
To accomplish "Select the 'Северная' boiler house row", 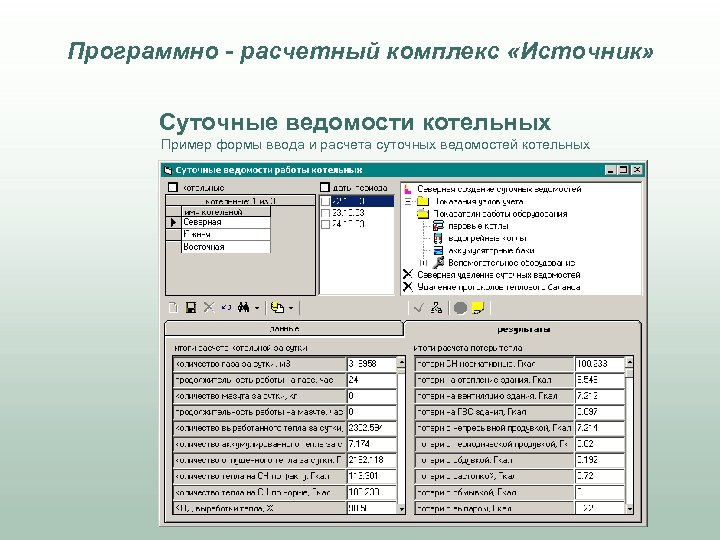I will tap(226, 222).
